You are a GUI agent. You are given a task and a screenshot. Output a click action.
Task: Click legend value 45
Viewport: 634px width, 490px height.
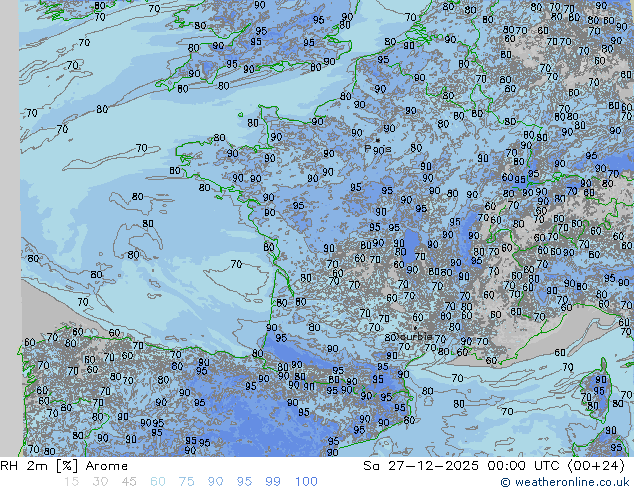pyautogui.click(x=129, y=482)
